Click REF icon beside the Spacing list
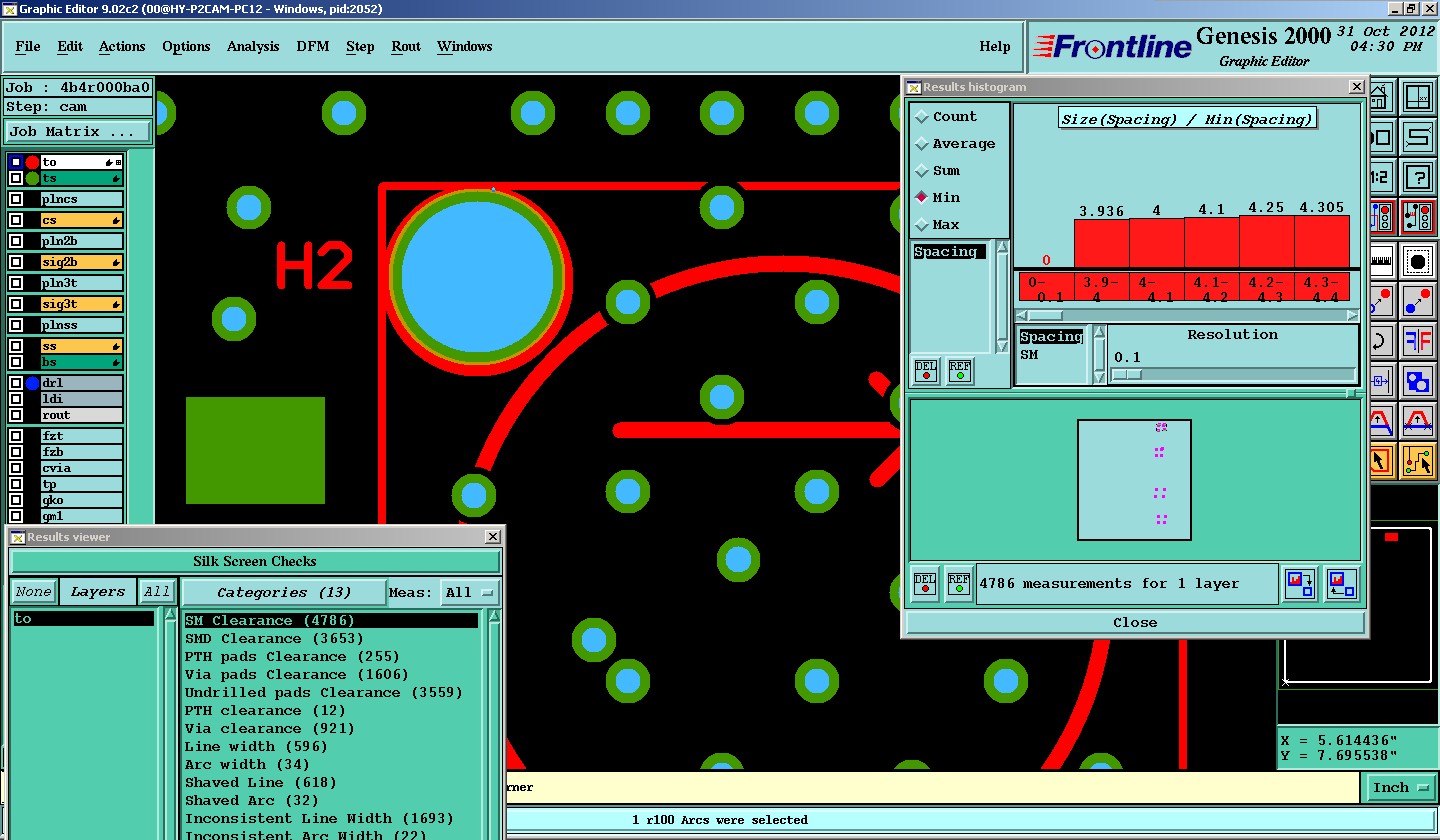The image size is (1440, 840). click(x=960, y=371)
